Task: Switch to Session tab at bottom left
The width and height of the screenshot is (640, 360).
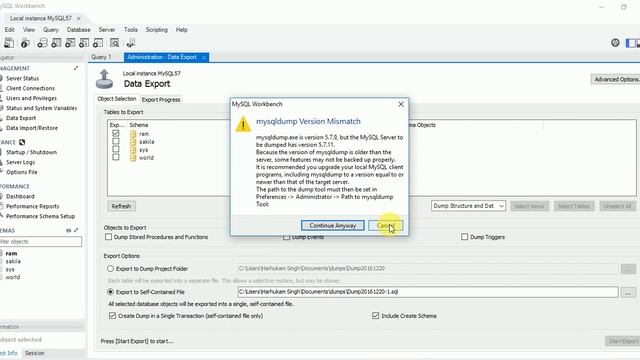Action: (x=35, y=353)
